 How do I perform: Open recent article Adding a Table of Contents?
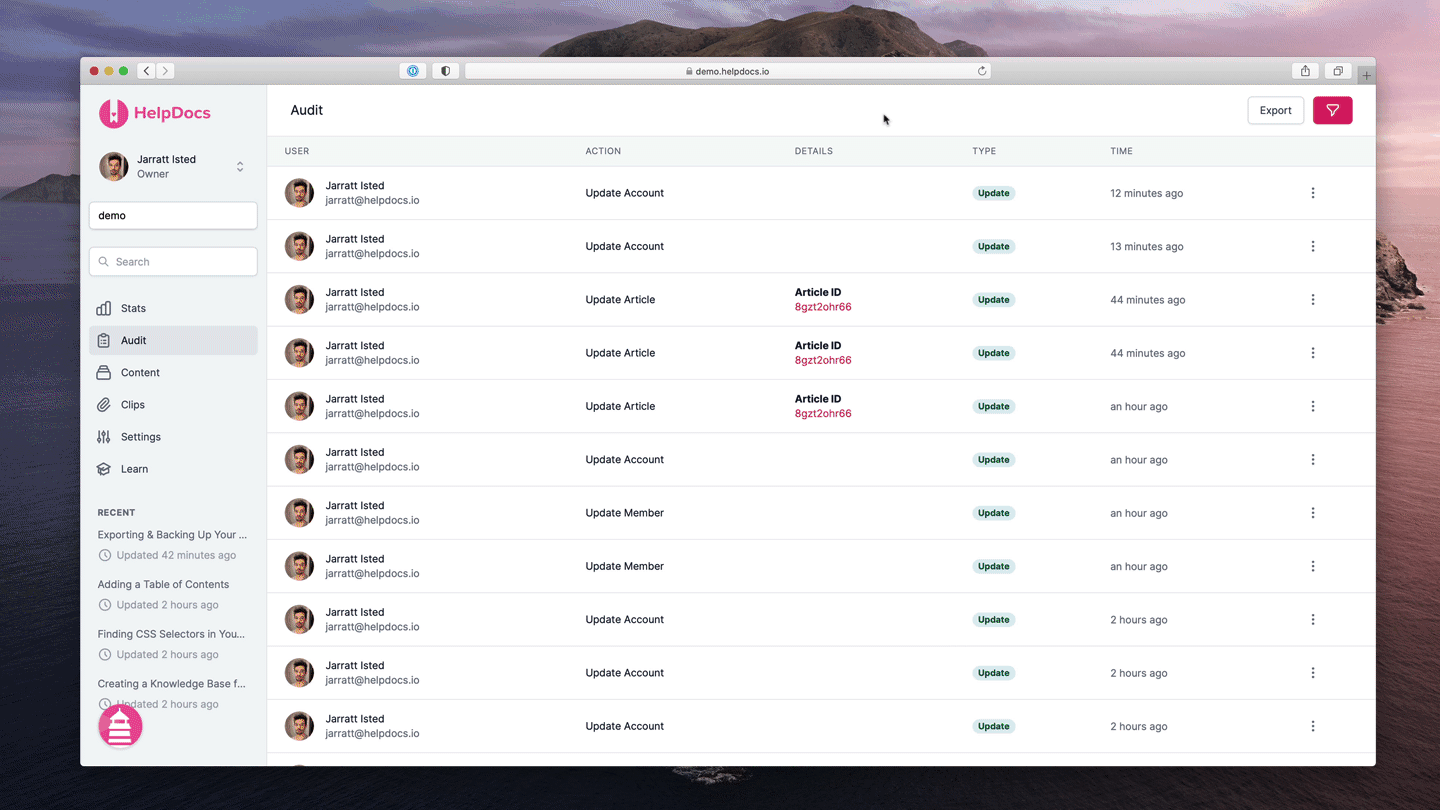[163, 584]
